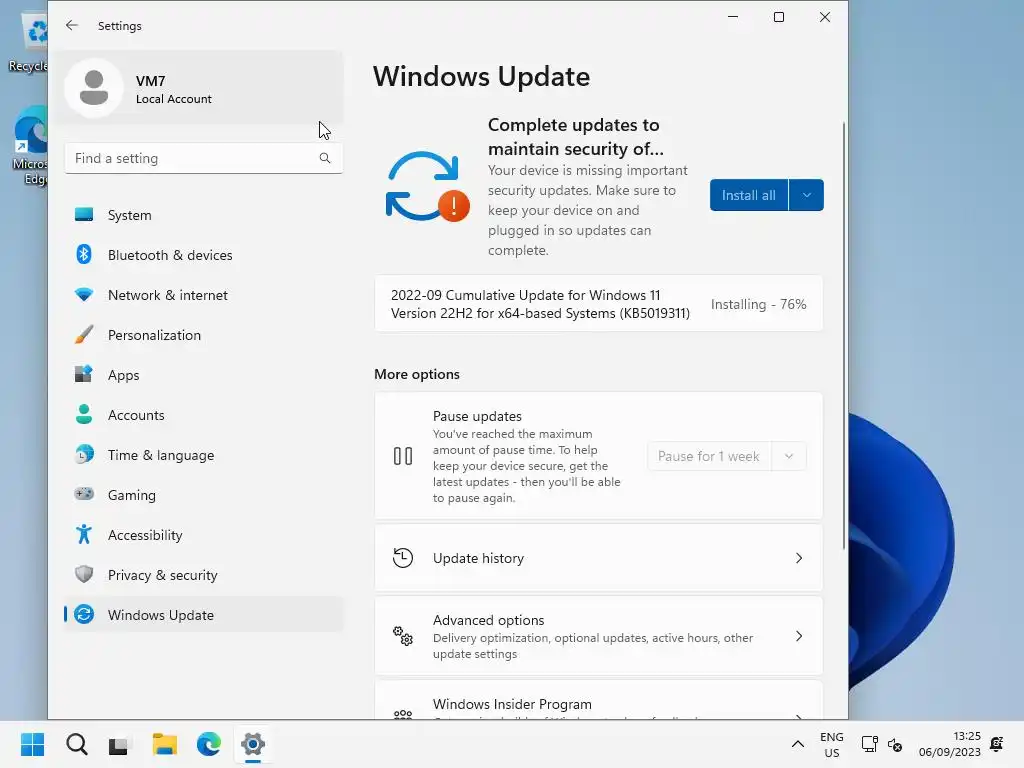Open Advanced options
1024x768 pixels.
click(x=598, y=636)
